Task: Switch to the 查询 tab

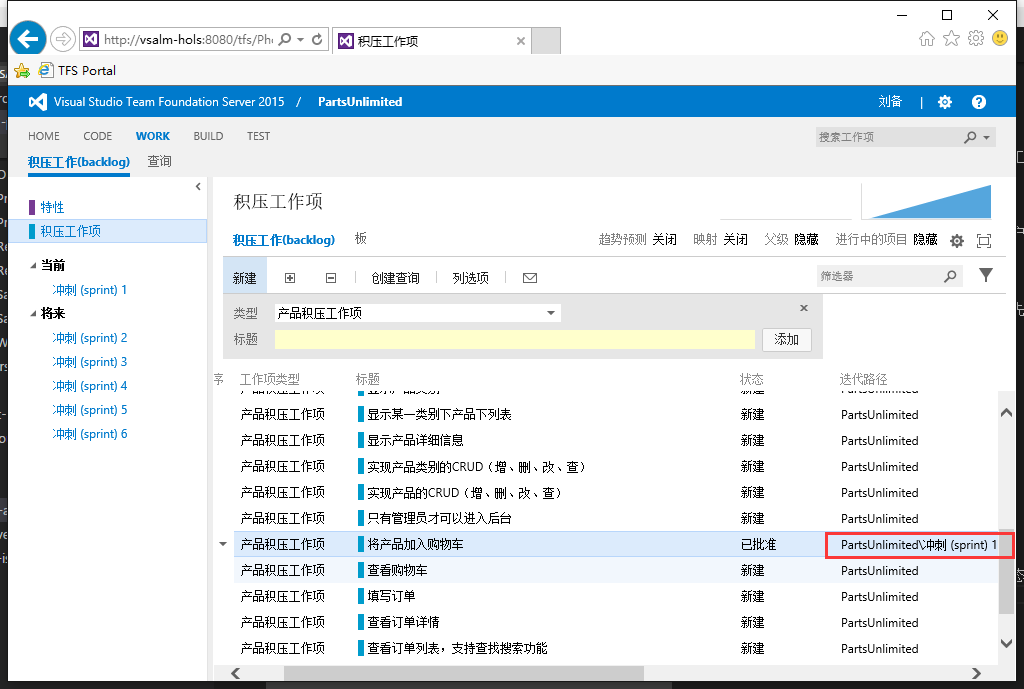Action: click(159, 161)
